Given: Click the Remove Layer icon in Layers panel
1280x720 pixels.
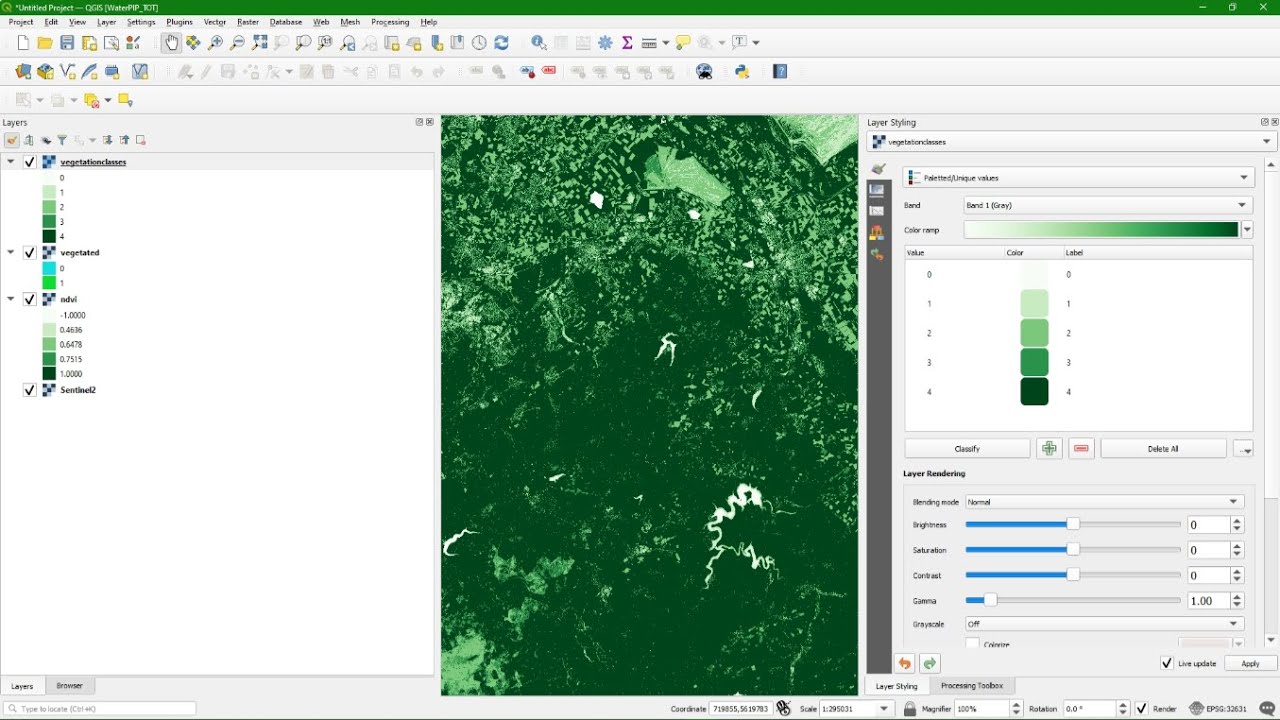Looking at the screenshot, I should [x=141, y=140].
